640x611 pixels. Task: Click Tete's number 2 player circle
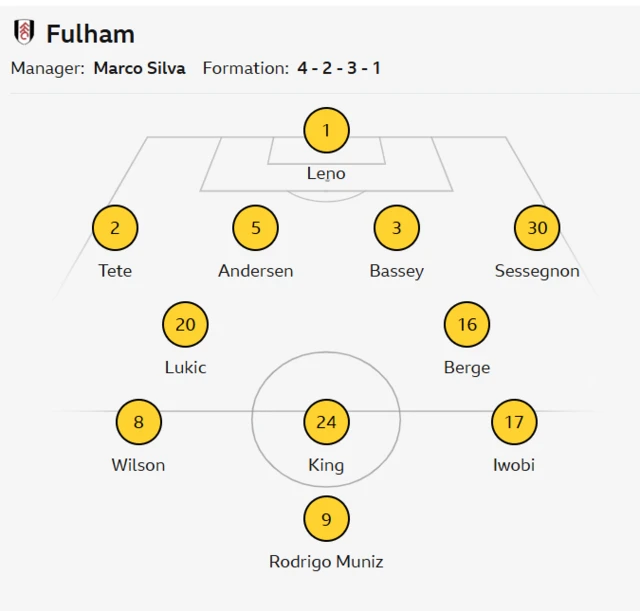(115, 228)
